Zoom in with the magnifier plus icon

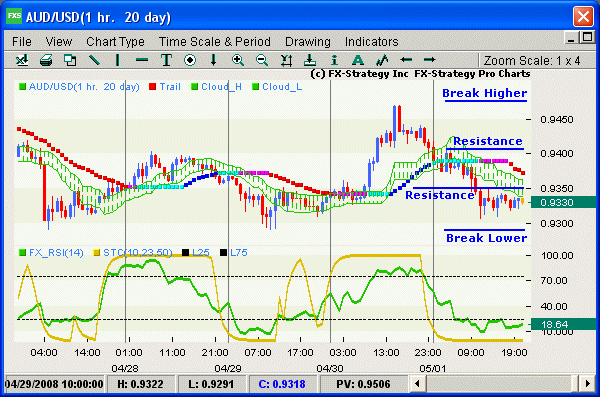(x=238, y=60)
